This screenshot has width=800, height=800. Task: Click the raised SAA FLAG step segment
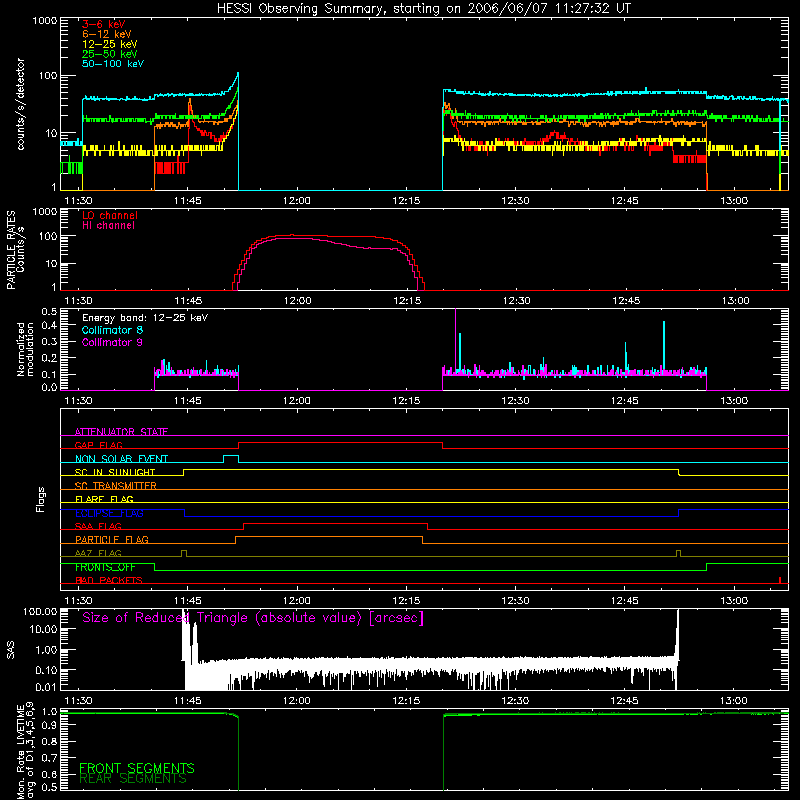[x=336, y=523]
